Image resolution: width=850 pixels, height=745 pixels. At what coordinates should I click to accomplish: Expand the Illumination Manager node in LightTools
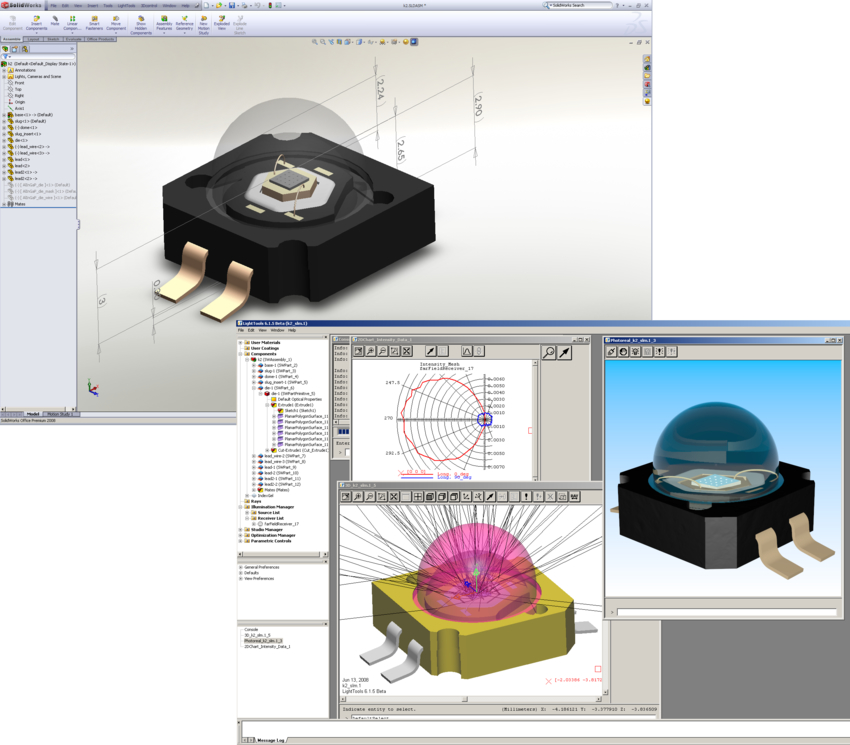pyautogui.click(x=239, y=507)
